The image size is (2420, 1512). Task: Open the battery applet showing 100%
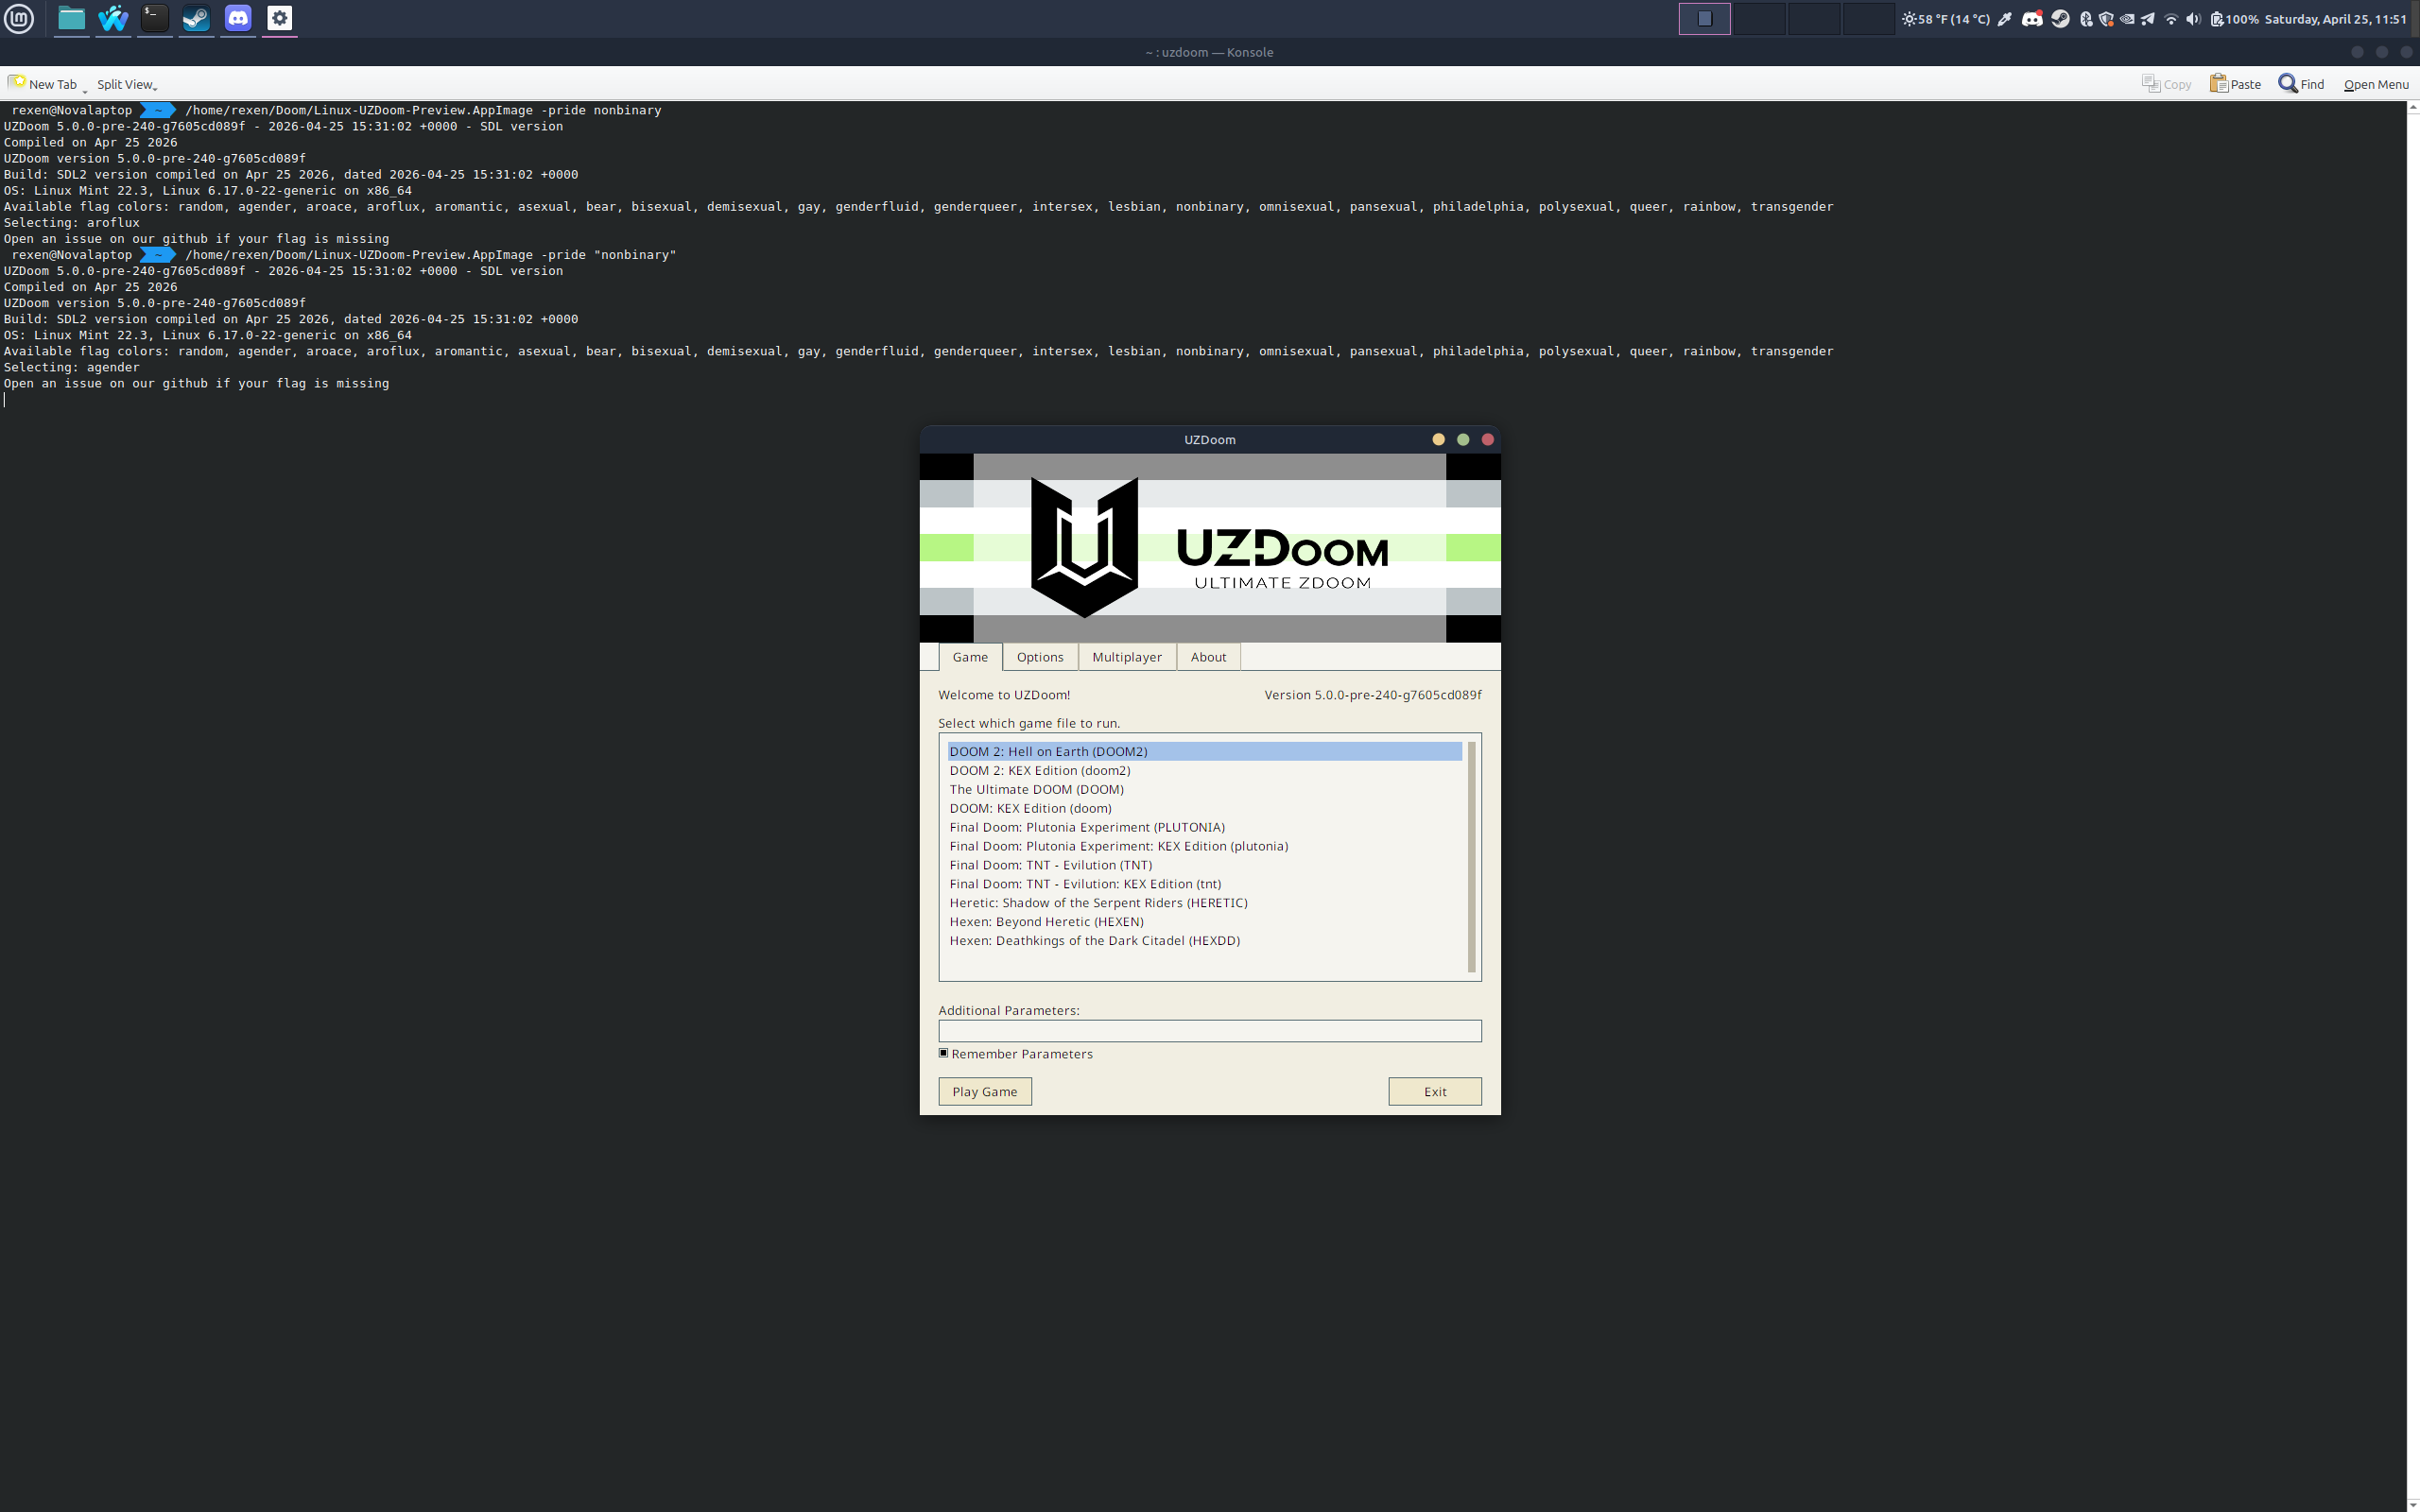[2234, 19]
